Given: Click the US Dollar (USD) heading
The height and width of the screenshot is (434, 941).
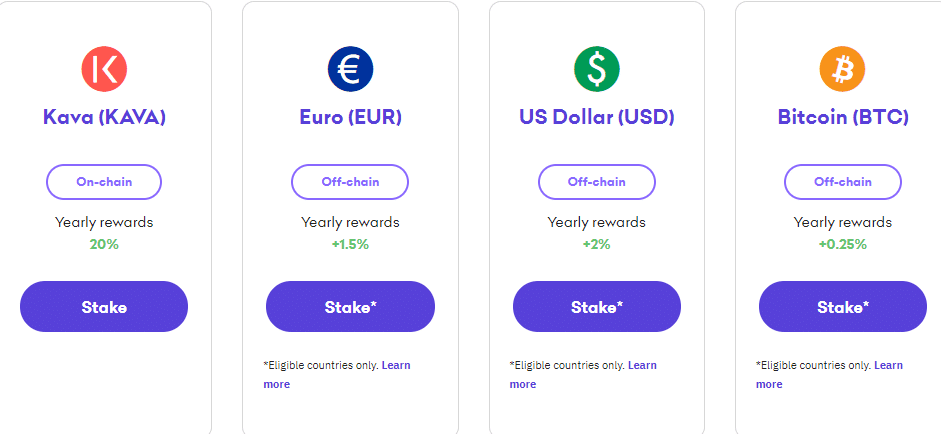Looking at the screenshot, I should click(596, 117).
